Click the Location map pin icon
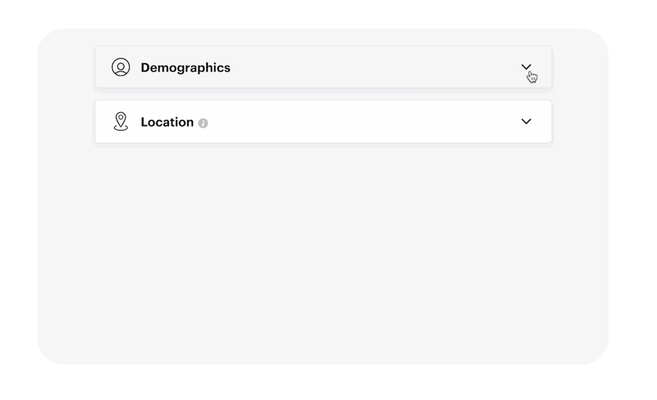 pyautogui.click(x=121, y=121)
